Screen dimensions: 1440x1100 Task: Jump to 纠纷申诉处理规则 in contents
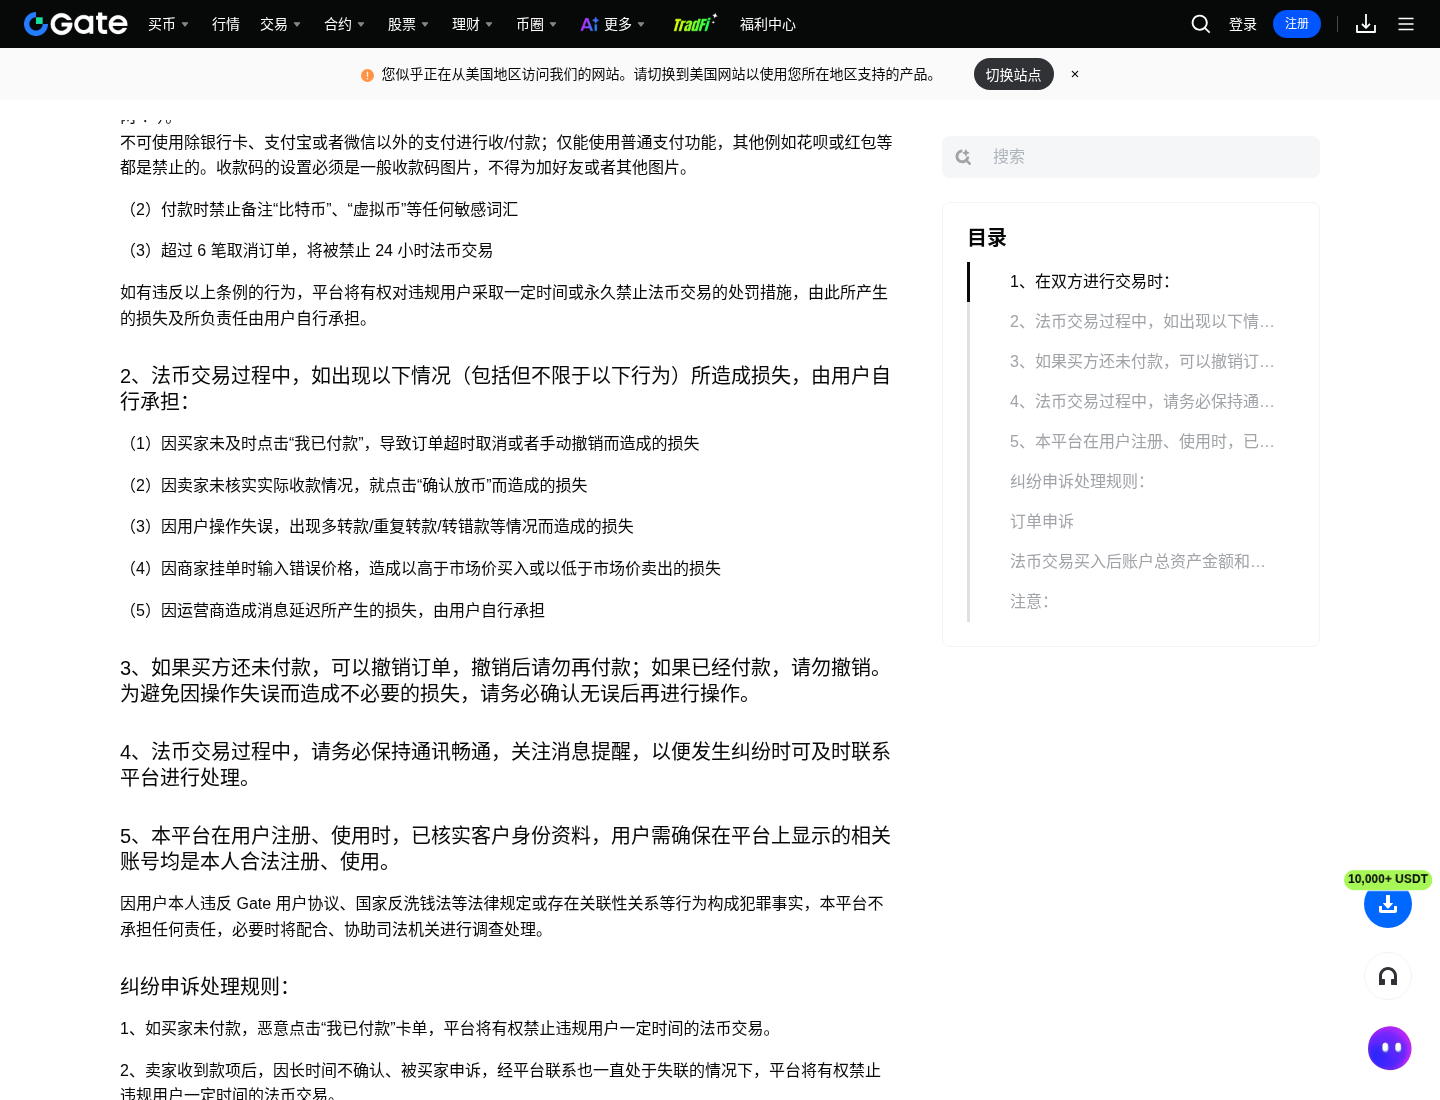(x=1078, y=482)
